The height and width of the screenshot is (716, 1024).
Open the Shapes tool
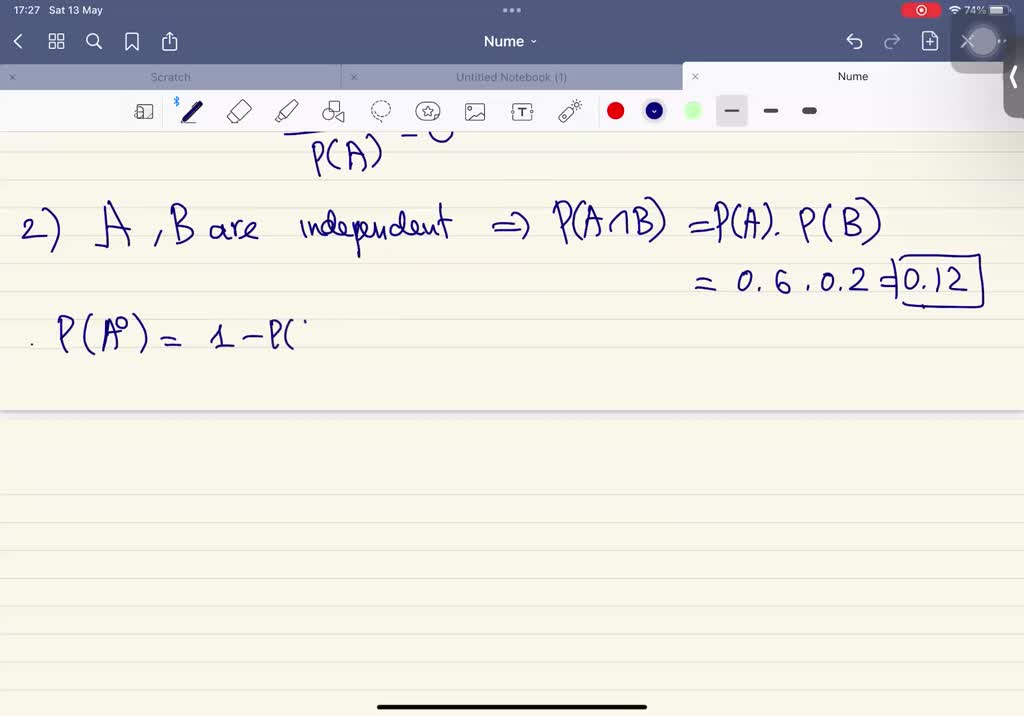333,111
